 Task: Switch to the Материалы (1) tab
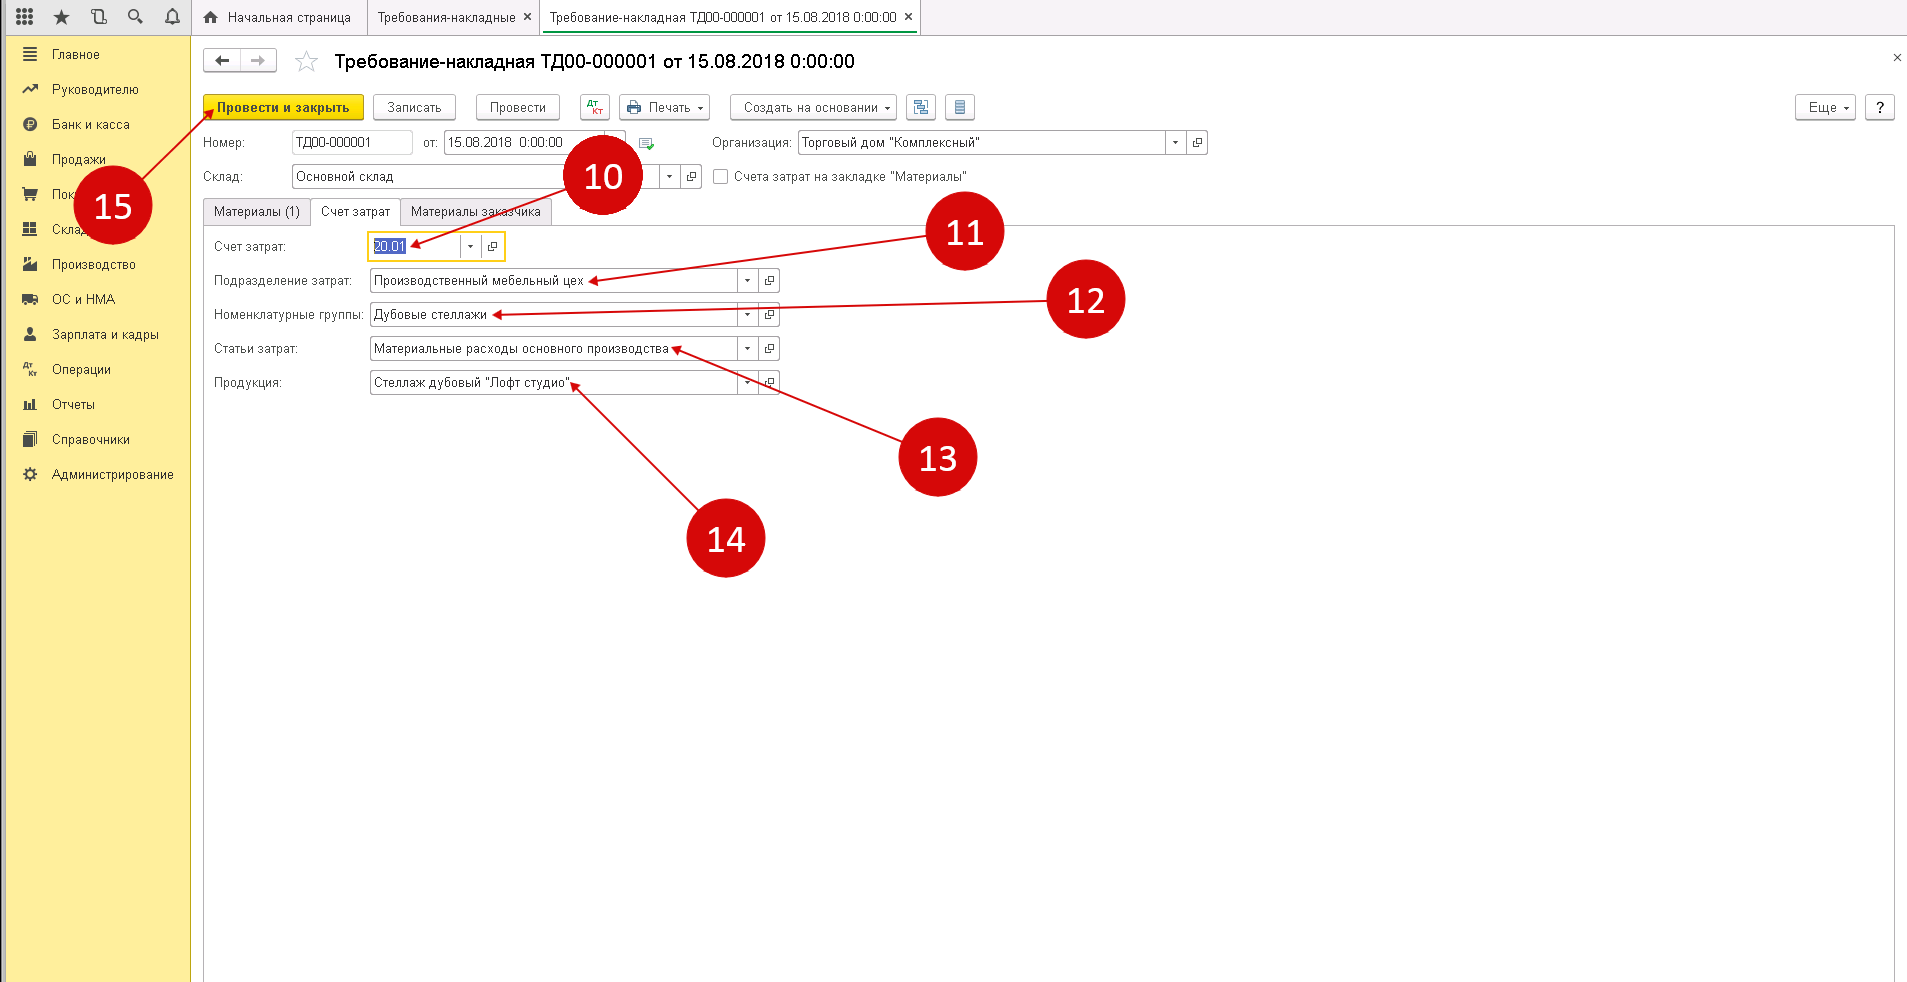pos(256,212)
